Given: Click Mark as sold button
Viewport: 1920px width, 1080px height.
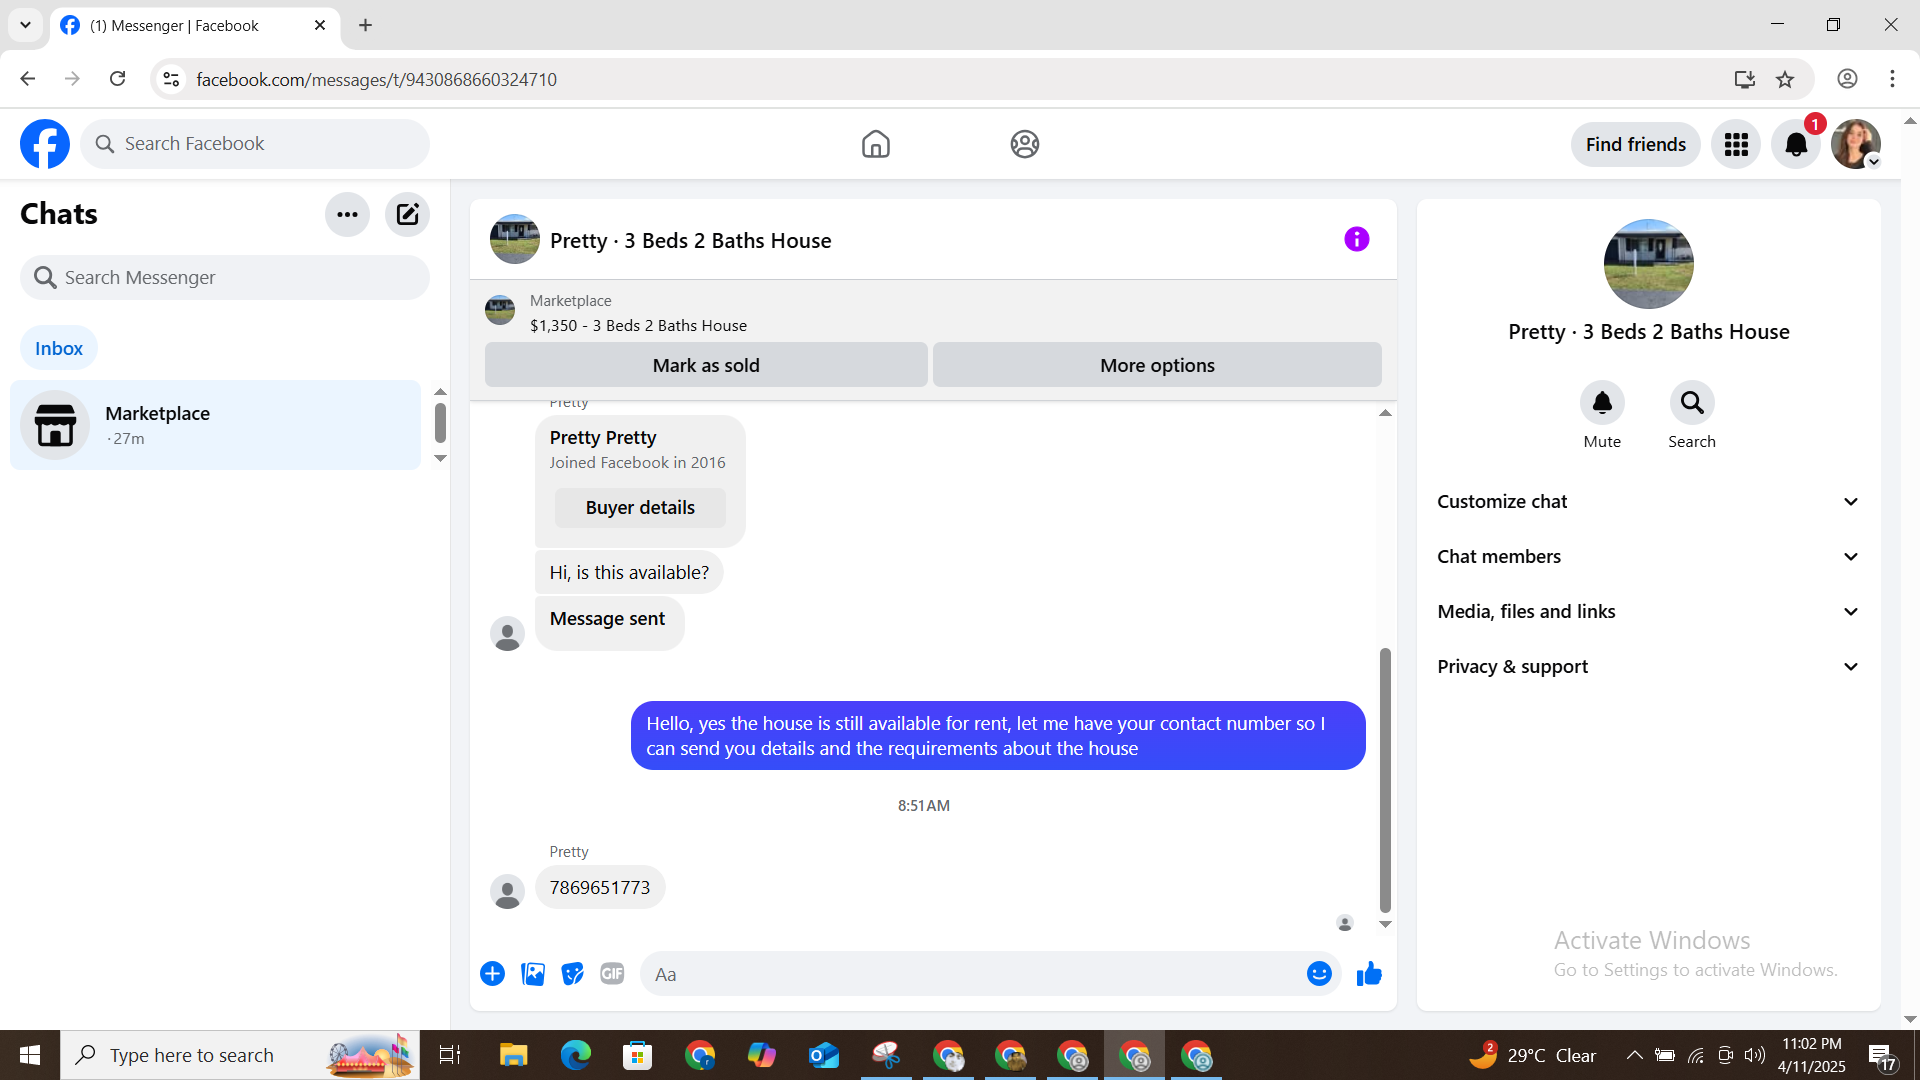Looking at the screenshot, I should tap(706, 365).
